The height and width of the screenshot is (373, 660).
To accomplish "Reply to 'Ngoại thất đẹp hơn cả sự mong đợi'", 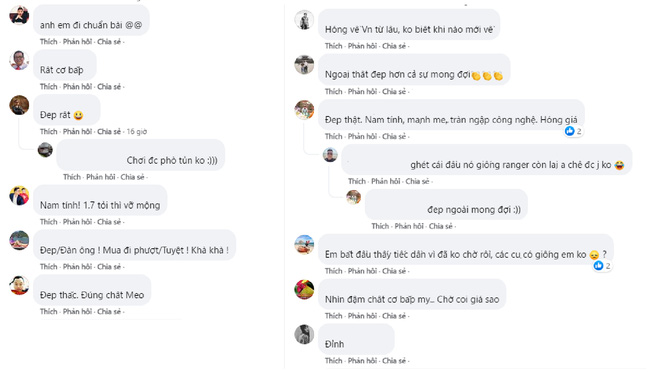I will pyautogui.click(x=362, y=91).
